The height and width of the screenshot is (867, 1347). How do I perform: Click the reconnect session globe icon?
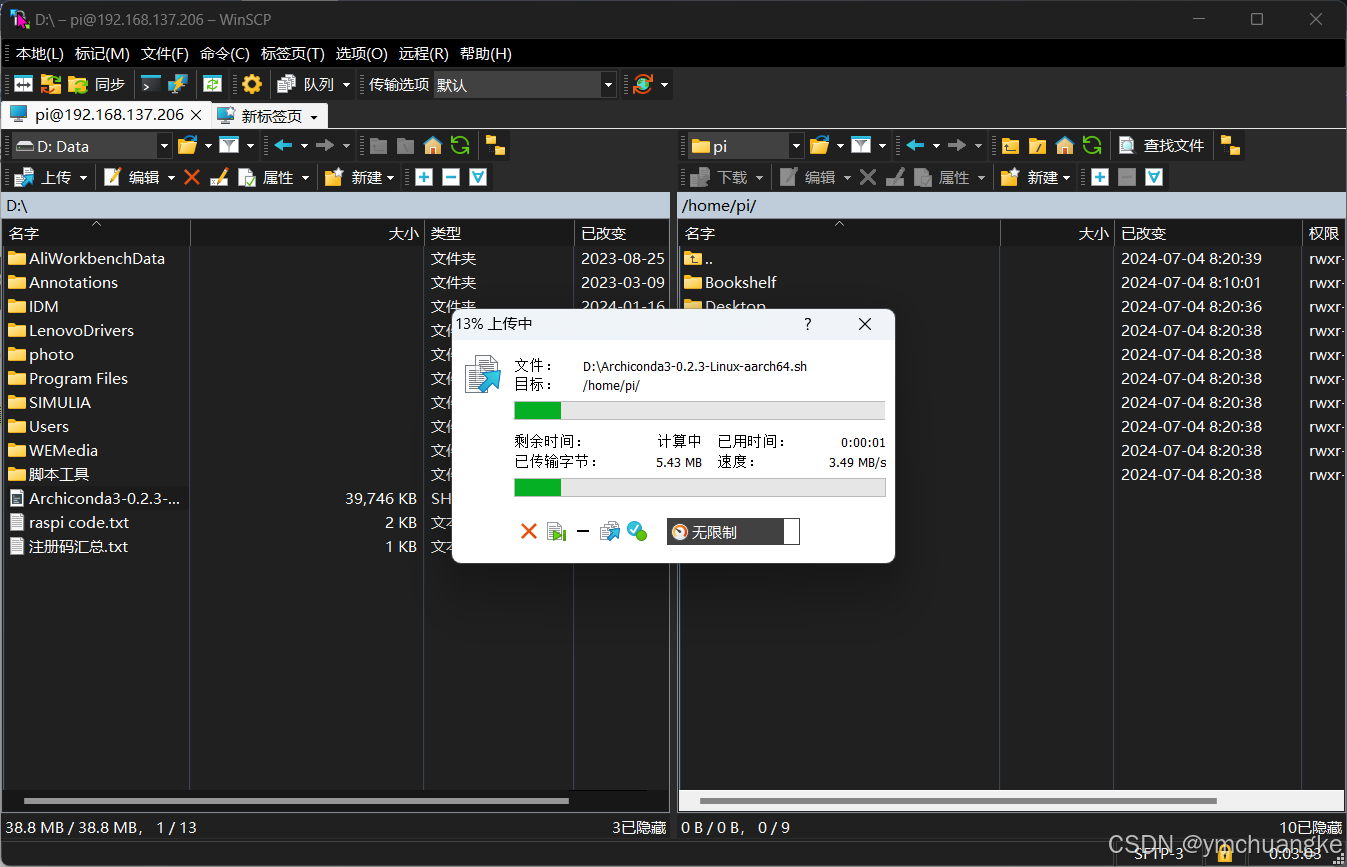pos(643,85)
